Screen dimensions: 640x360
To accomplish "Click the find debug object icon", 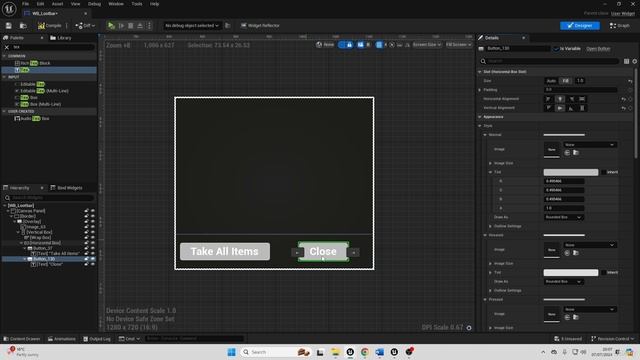I will coord(228,26).
